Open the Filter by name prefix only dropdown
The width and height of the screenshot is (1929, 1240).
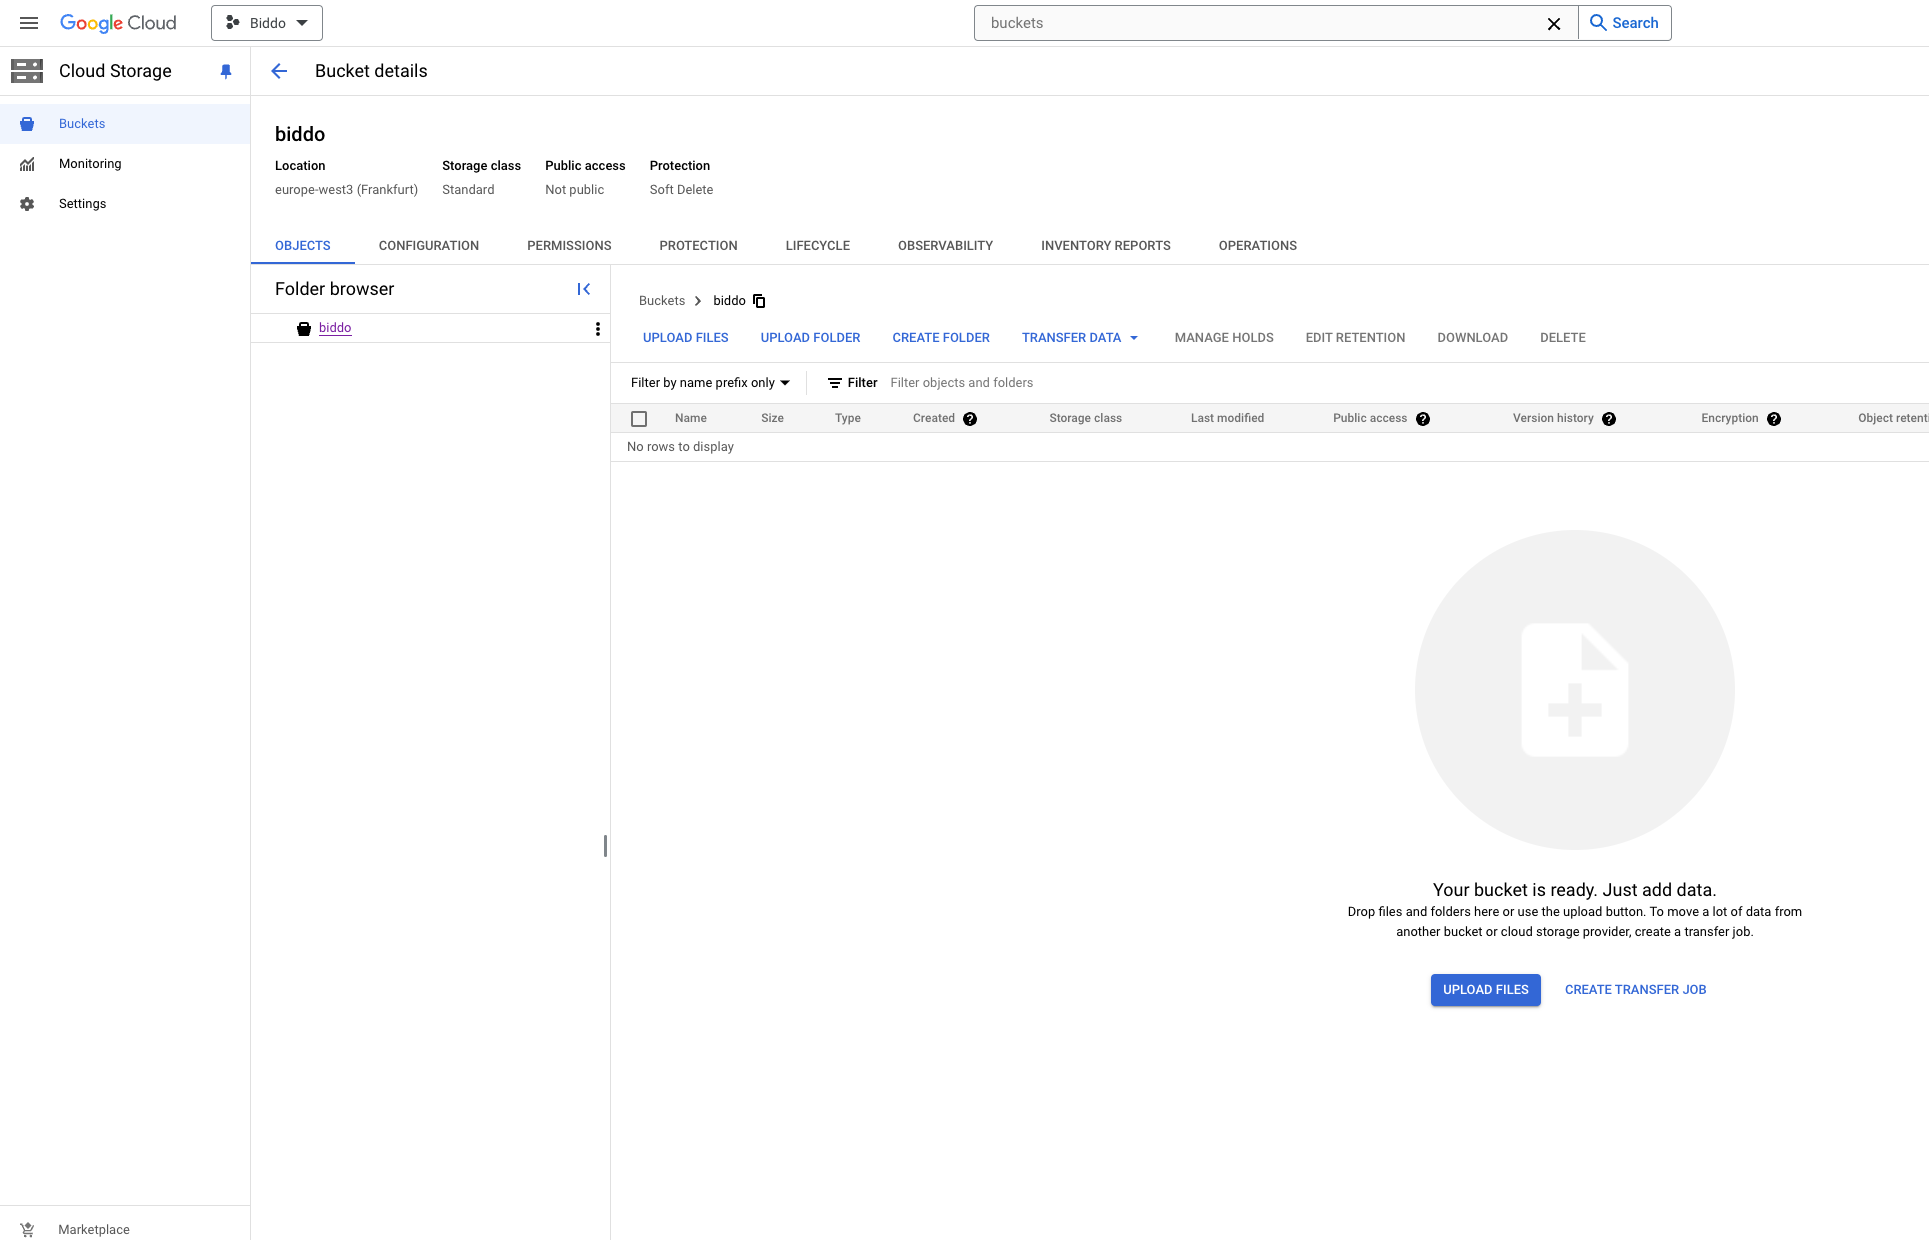click(710, 383)
